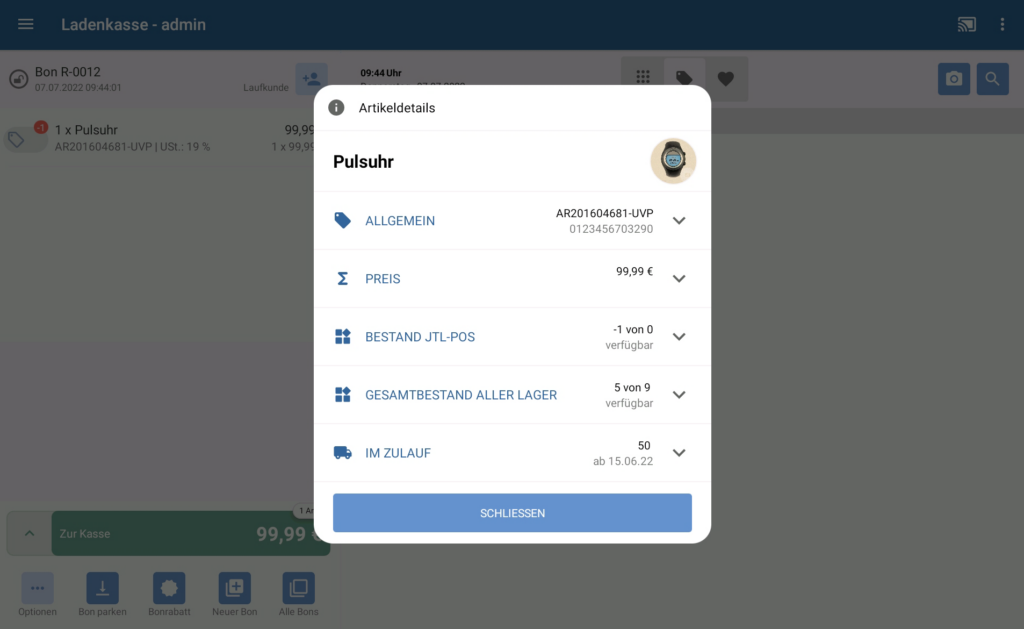Expand GESAMTBESTAND ALLER LAGER section
The height and width of the screenshot is (629, 1024).
click(512, 395)
